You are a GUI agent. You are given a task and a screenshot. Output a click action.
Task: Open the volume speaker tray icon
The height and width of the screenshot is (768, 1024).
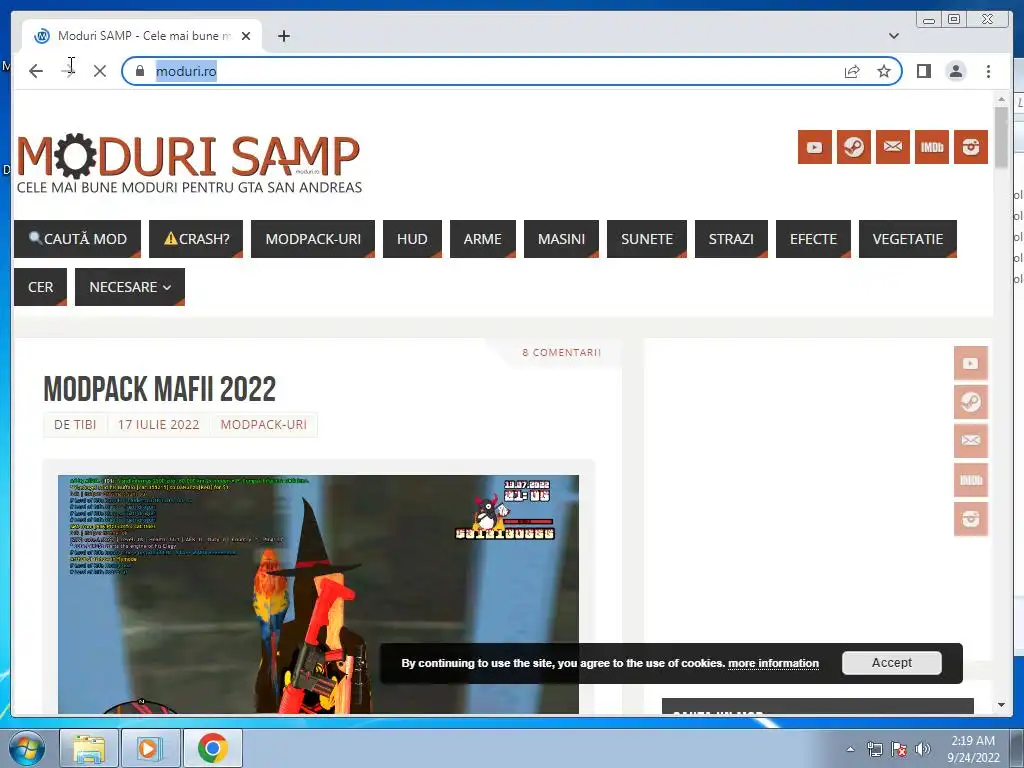[x=923, y=749]
